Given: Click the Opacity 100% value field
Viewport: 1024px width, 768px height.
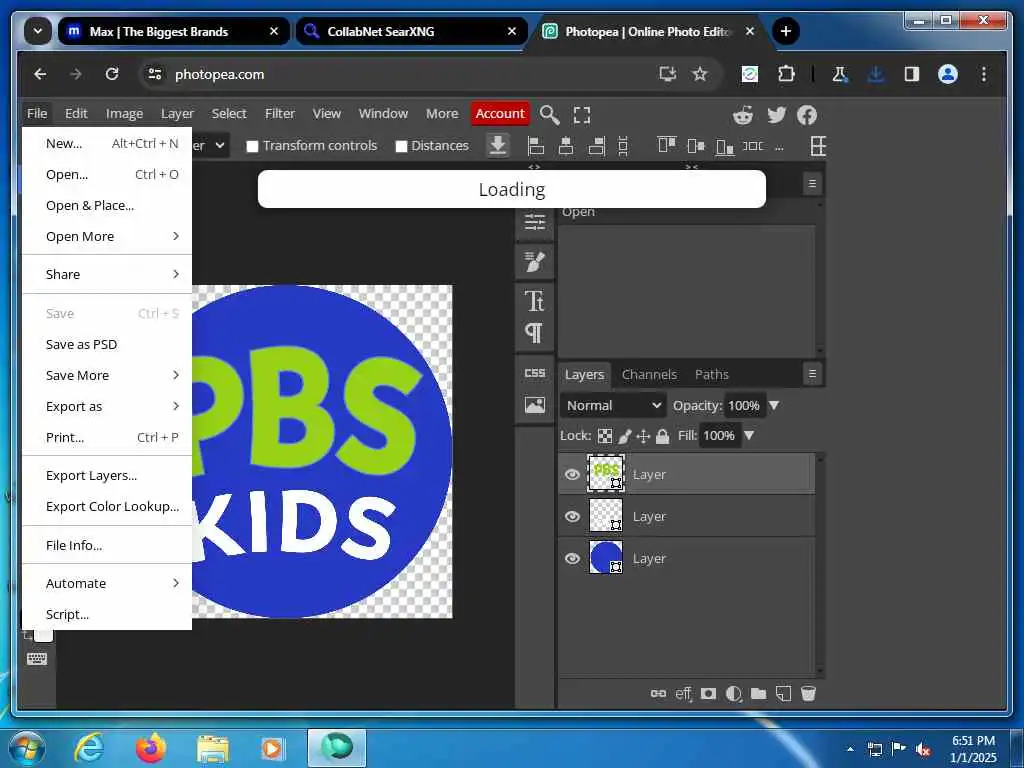Looking at the screenshot, I should pos(743,406).
